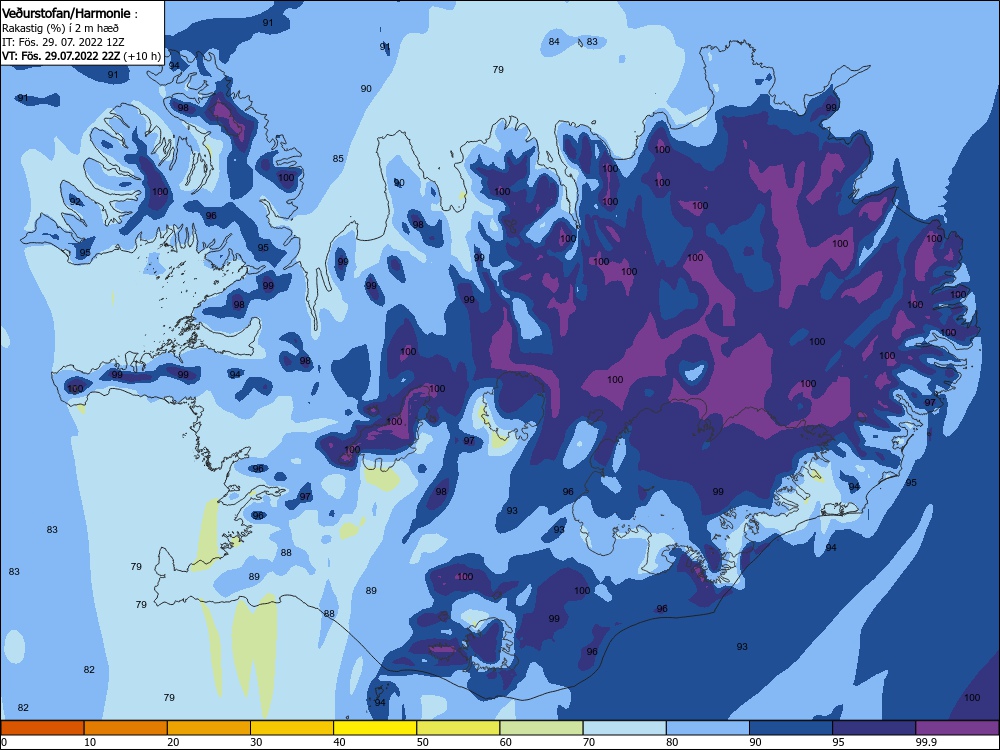
Task: Click the 0–10 dark orange legend swatch
Action: point(42,728)
